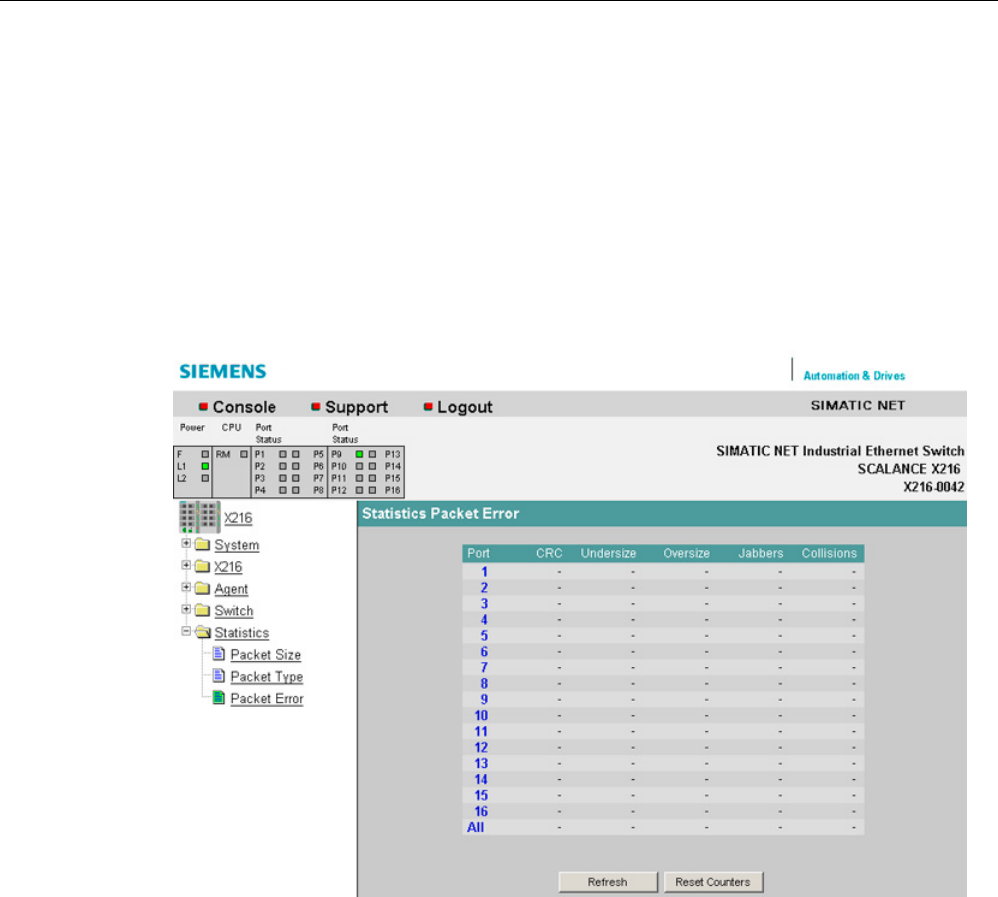The image size is (998, 897).
Task: Expand the System folder node
Action: [x=186, y=544]
